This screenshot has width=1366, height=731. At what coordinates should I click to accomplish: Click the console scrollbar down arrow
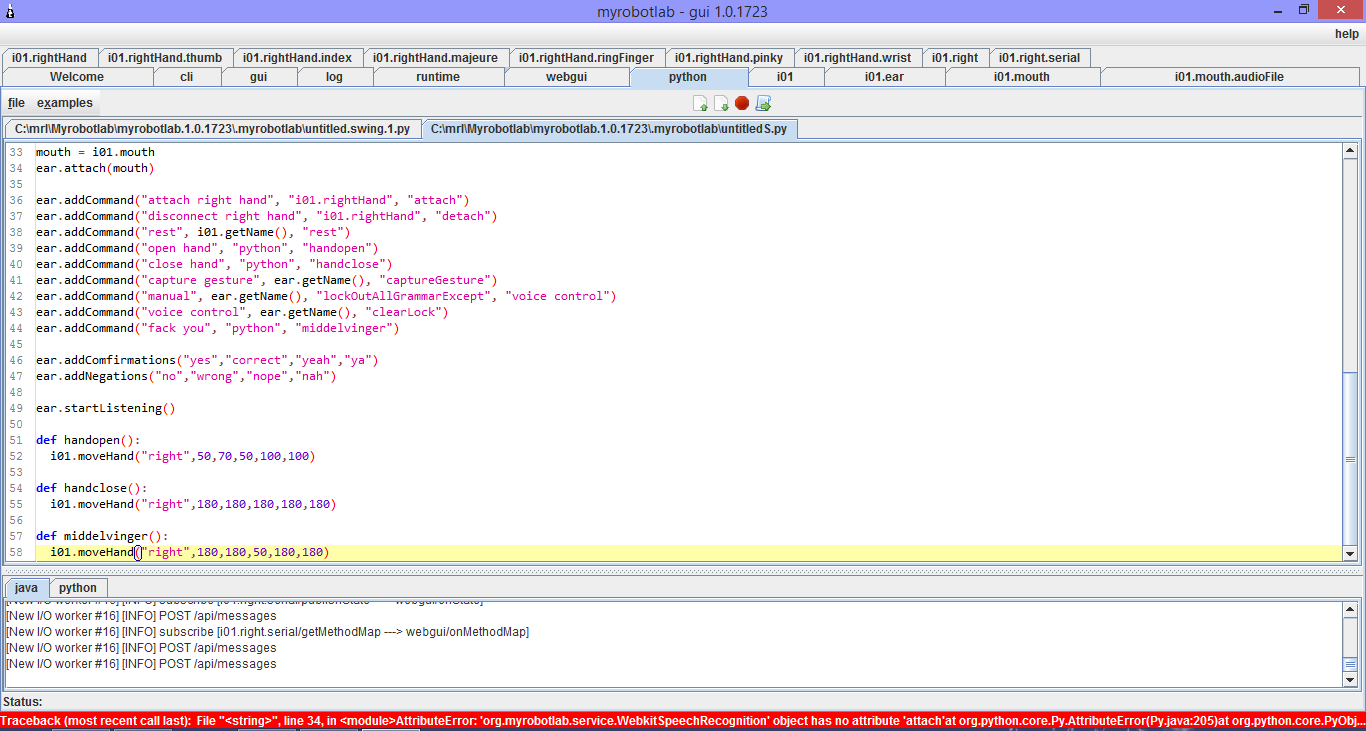pos(1350,680)
